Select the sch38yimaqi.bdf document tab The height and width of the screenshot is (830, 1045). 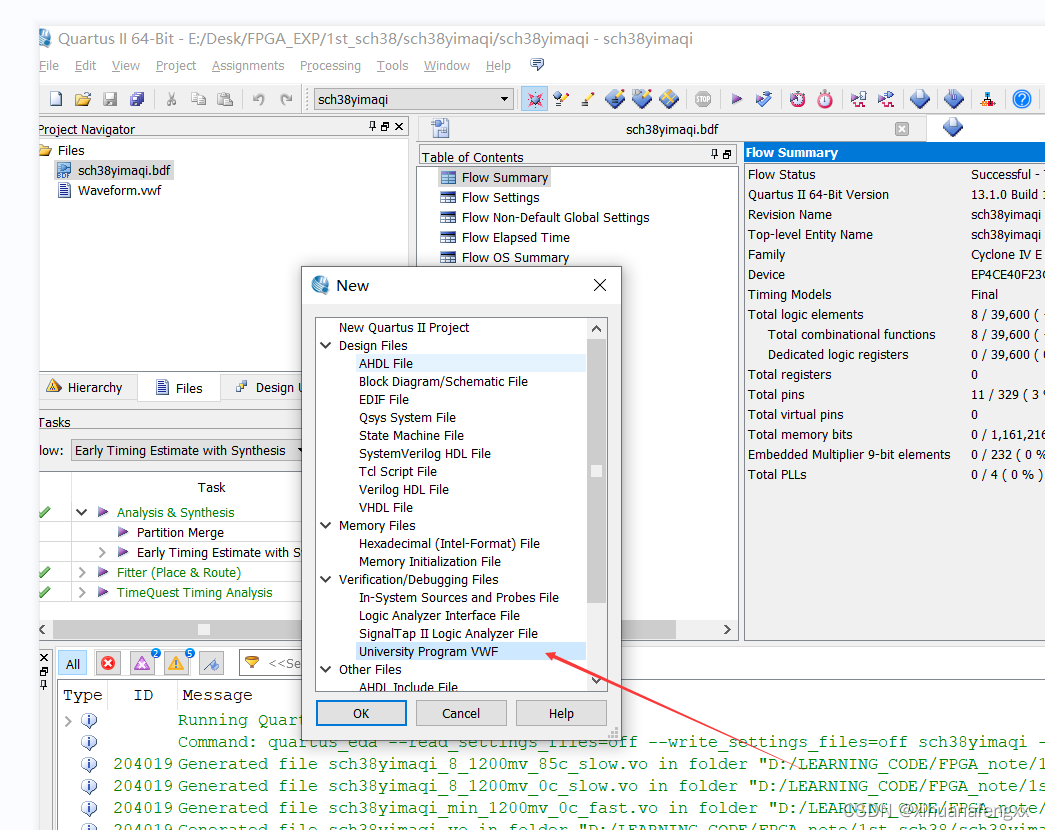click(x=671, y=129)
